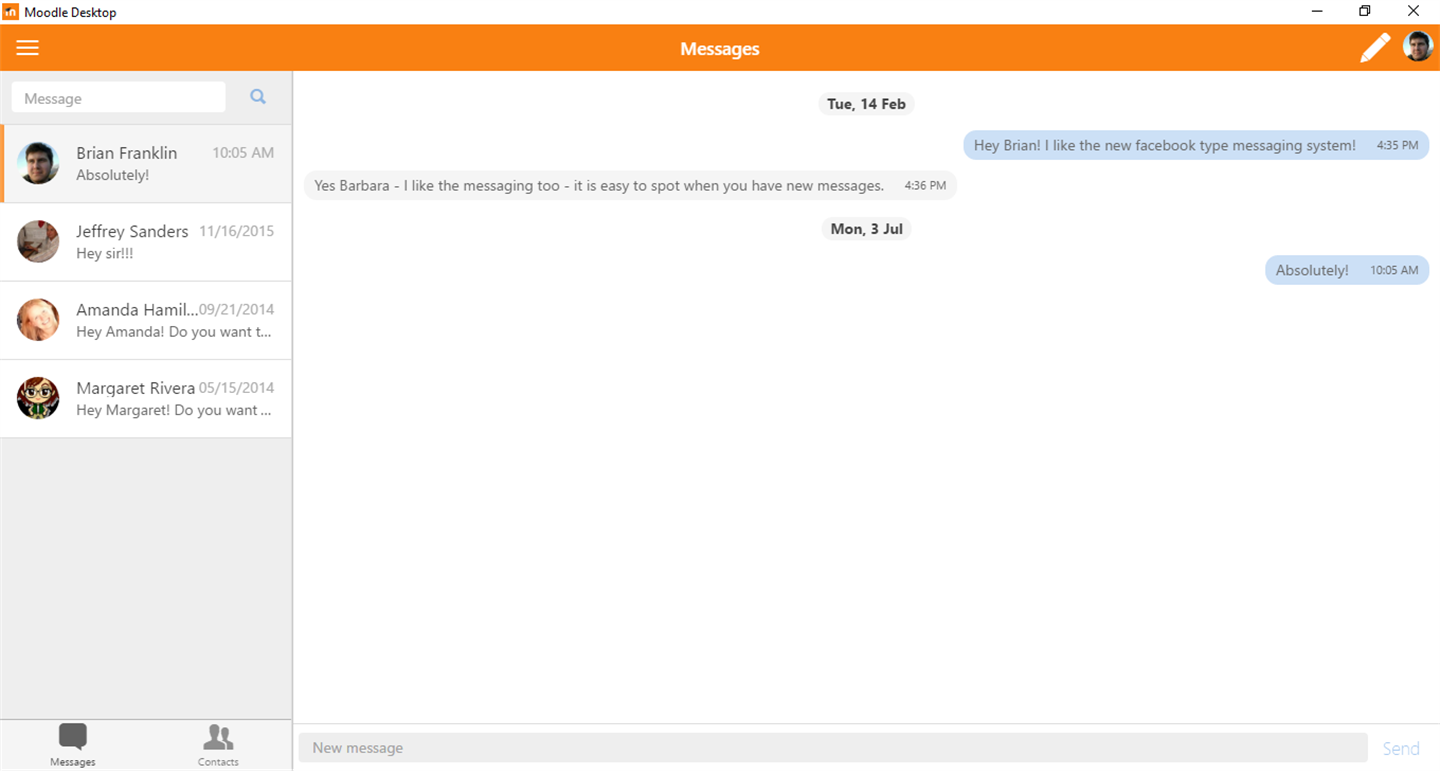Click the 11/16/2015 date in the list
This screenshot has width=1440, height=771.
click(236, 231)
